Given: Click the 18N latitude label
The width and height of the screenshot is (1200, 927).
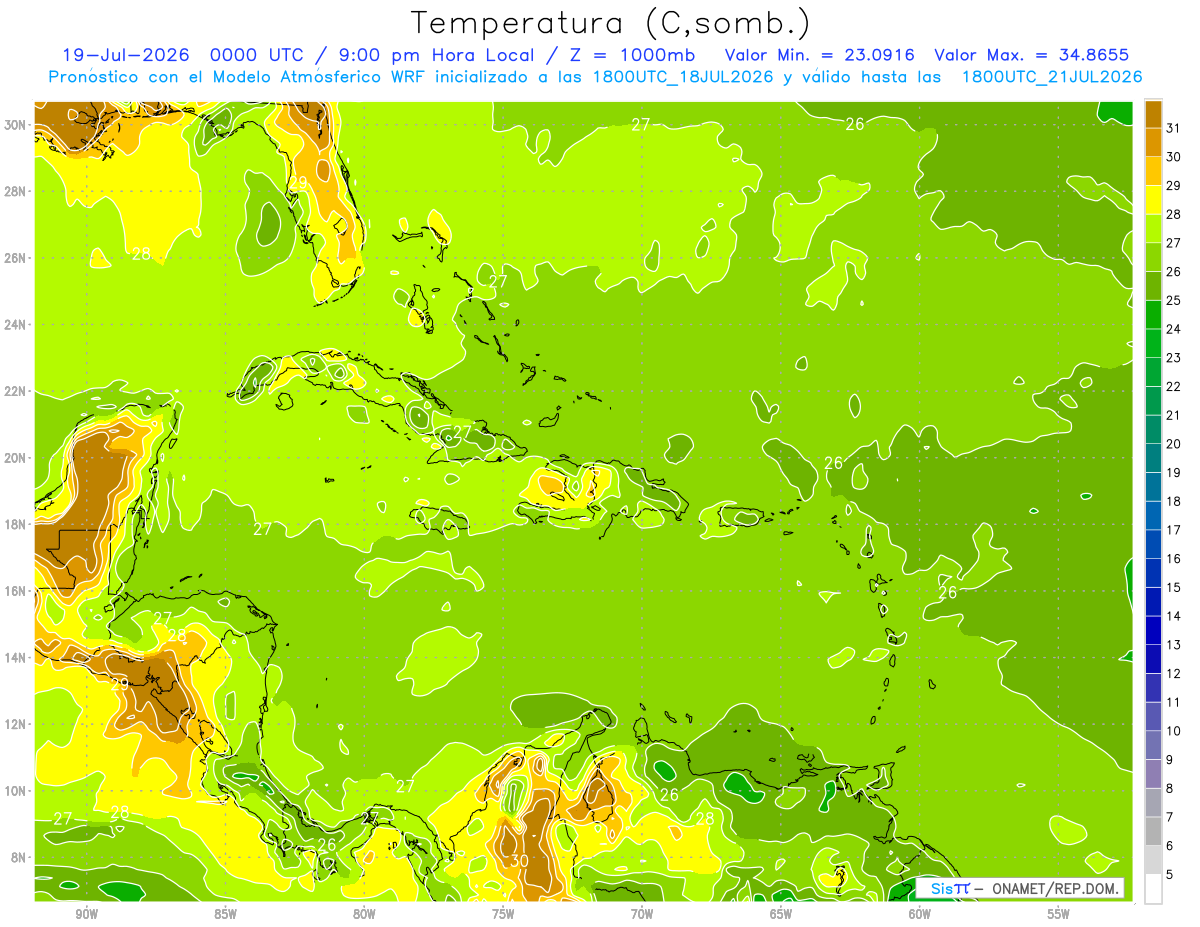Looking at the screenshot, I should tap(16, 524).
